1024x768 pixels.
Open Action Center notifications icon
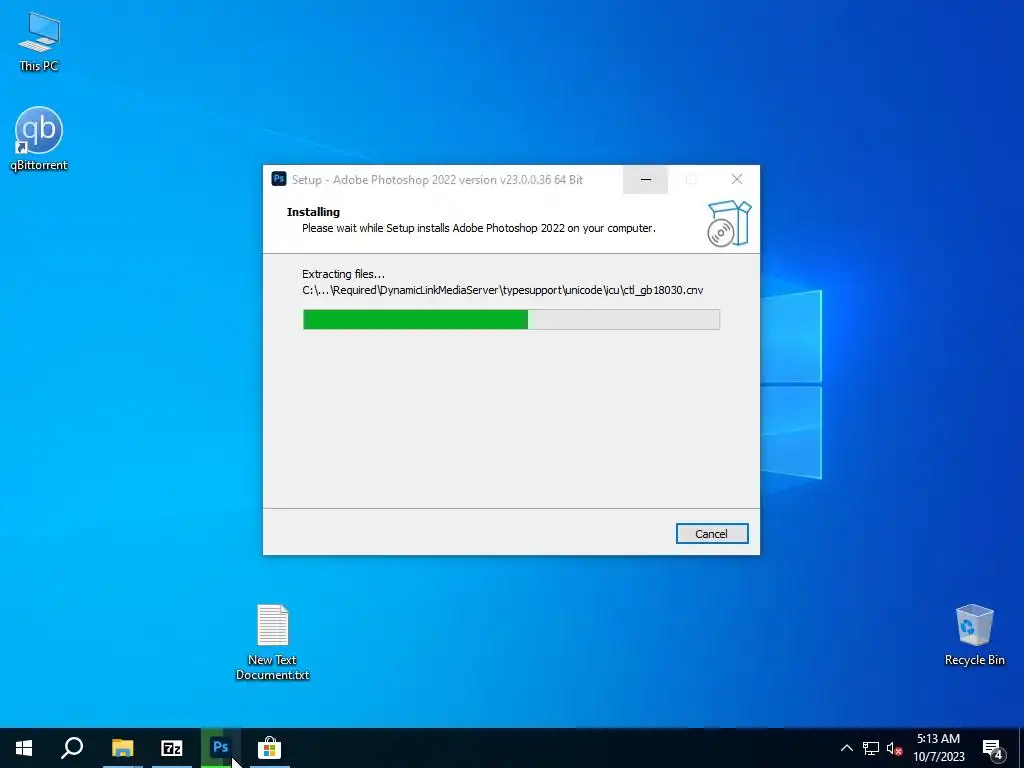tap(992, 748)
